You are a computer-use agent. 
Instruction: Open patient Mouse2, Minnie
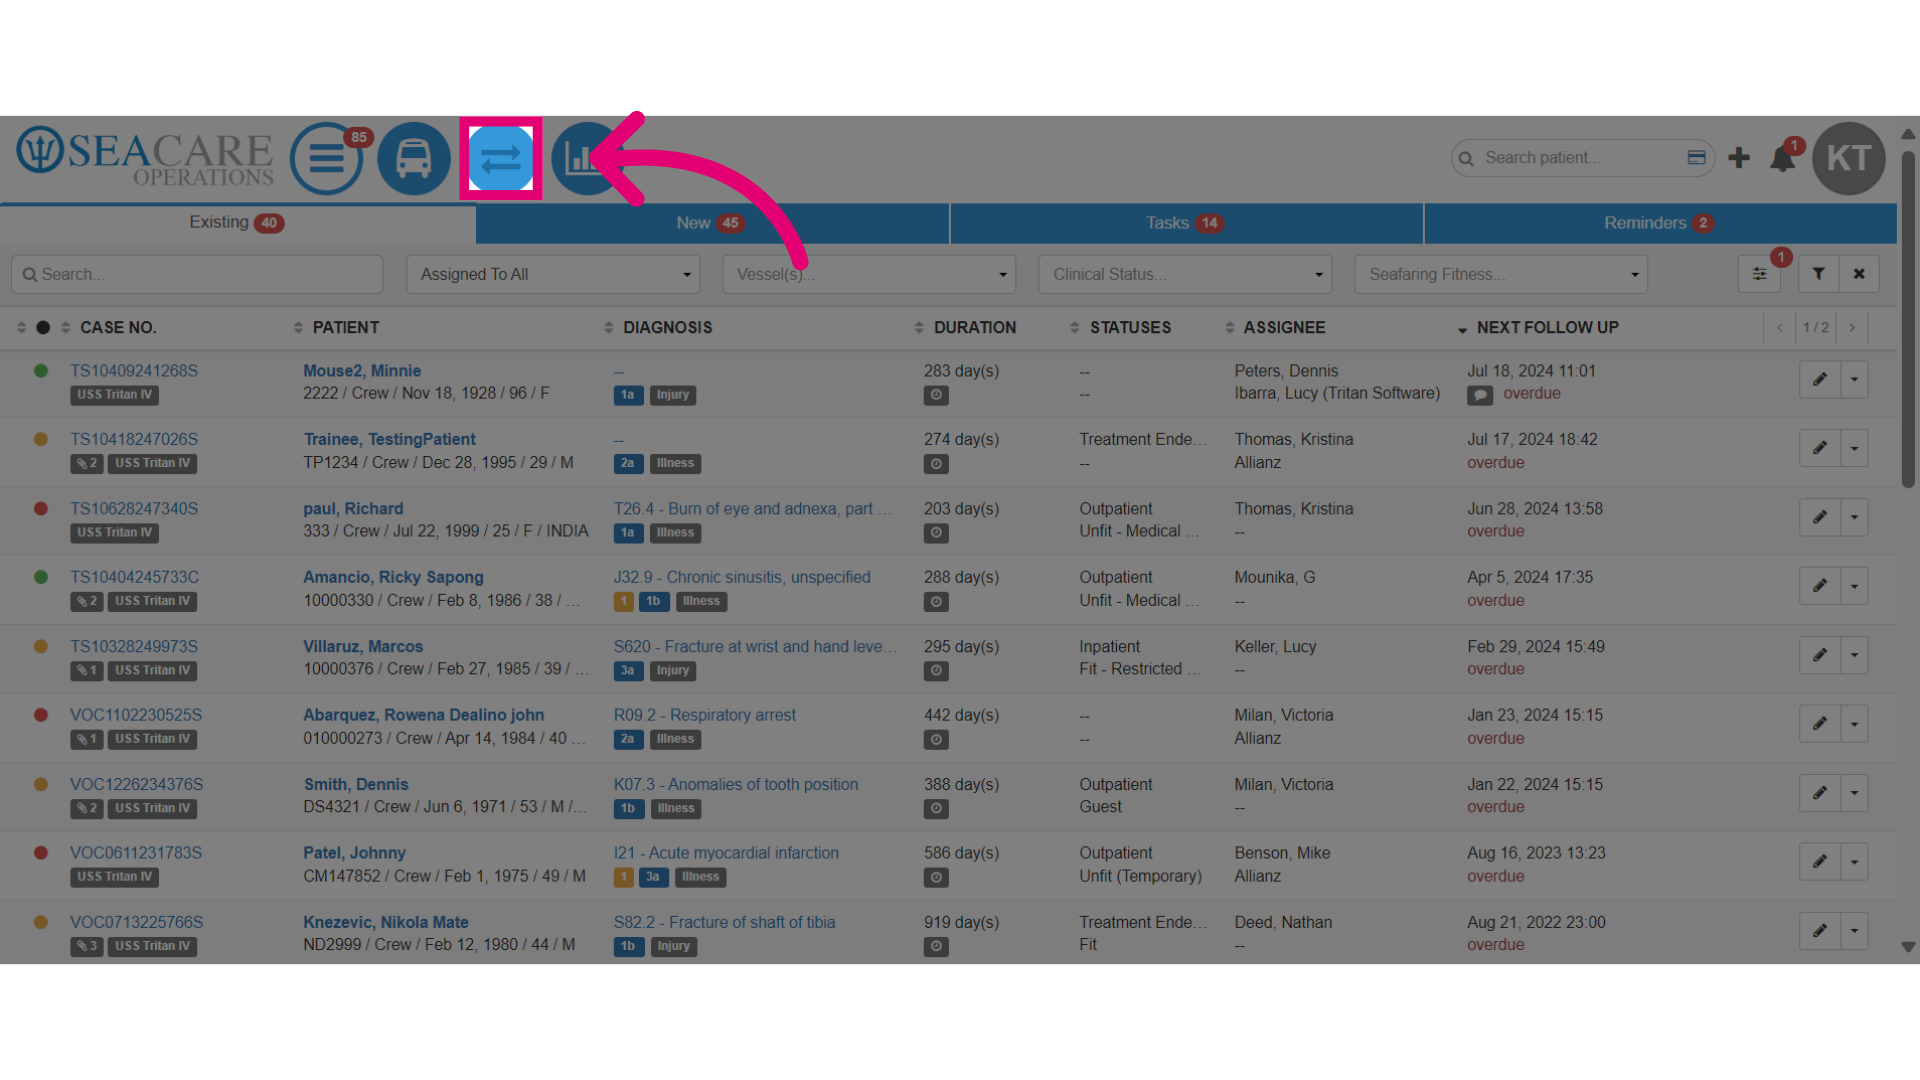click(x=362, y=371)
